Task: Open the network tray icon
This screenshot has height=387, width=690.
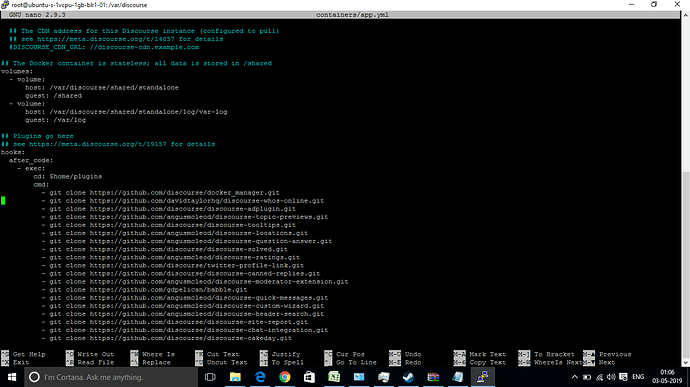Action: click(x=599, y=377)
